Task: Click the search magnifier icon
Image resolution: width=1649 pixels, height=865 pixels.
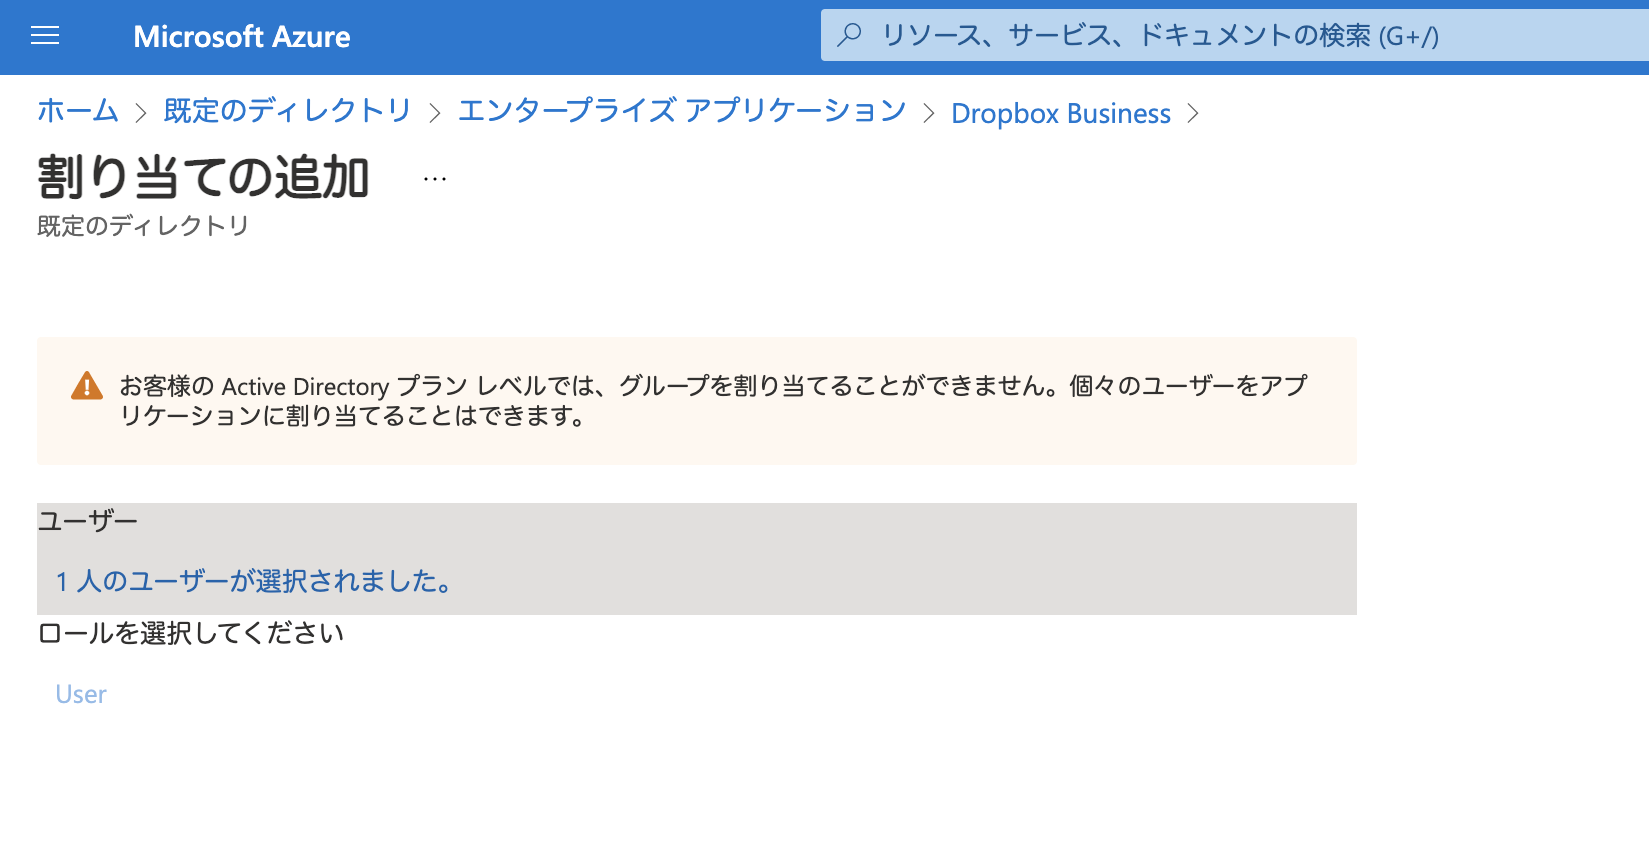Action: point(849,35)
